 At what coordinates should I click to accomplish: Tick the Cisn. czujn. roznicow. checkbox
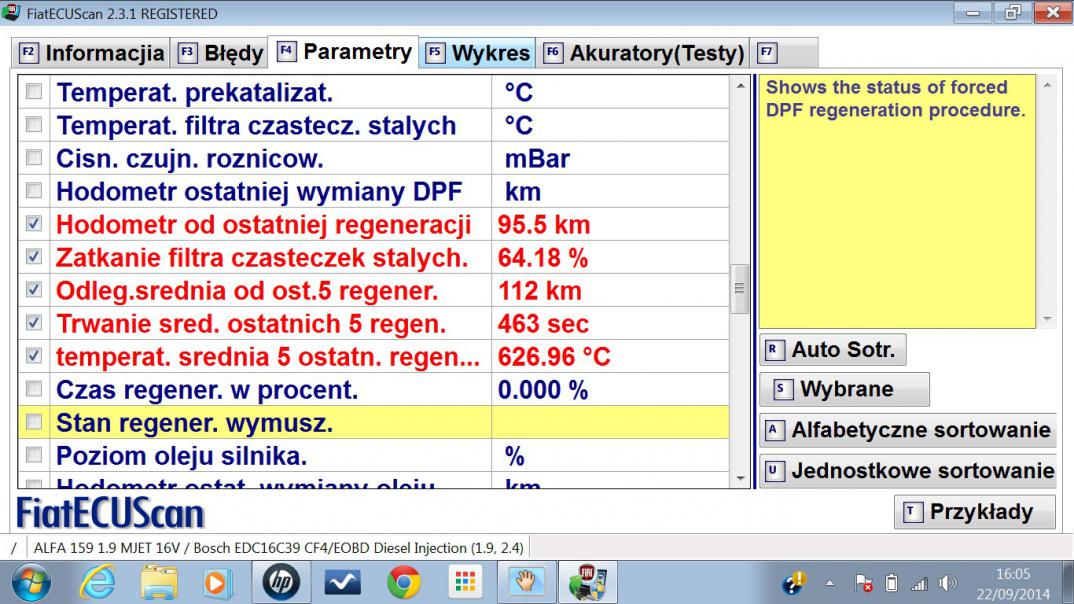pos(34,157)
